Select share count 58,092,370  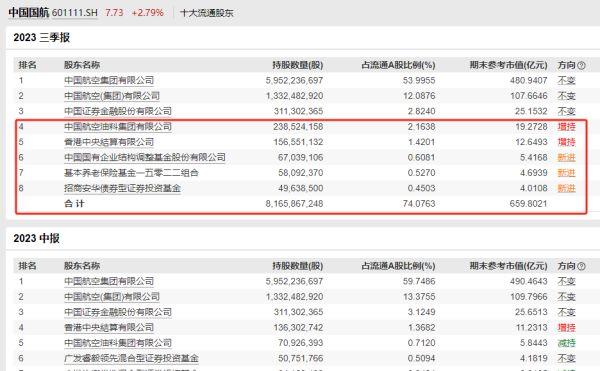click(x=300, y=173)
